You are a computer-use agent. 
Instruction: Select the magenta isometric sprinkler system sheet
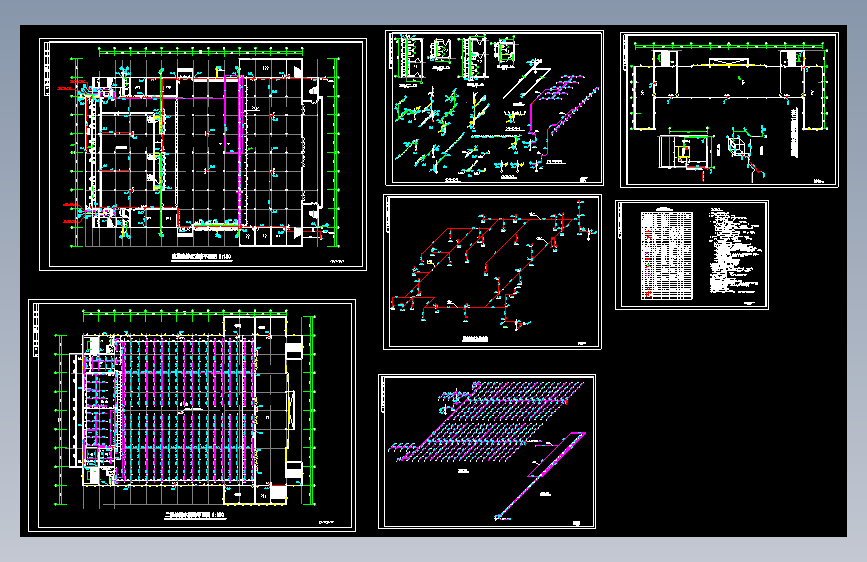[x=487, y=451]
